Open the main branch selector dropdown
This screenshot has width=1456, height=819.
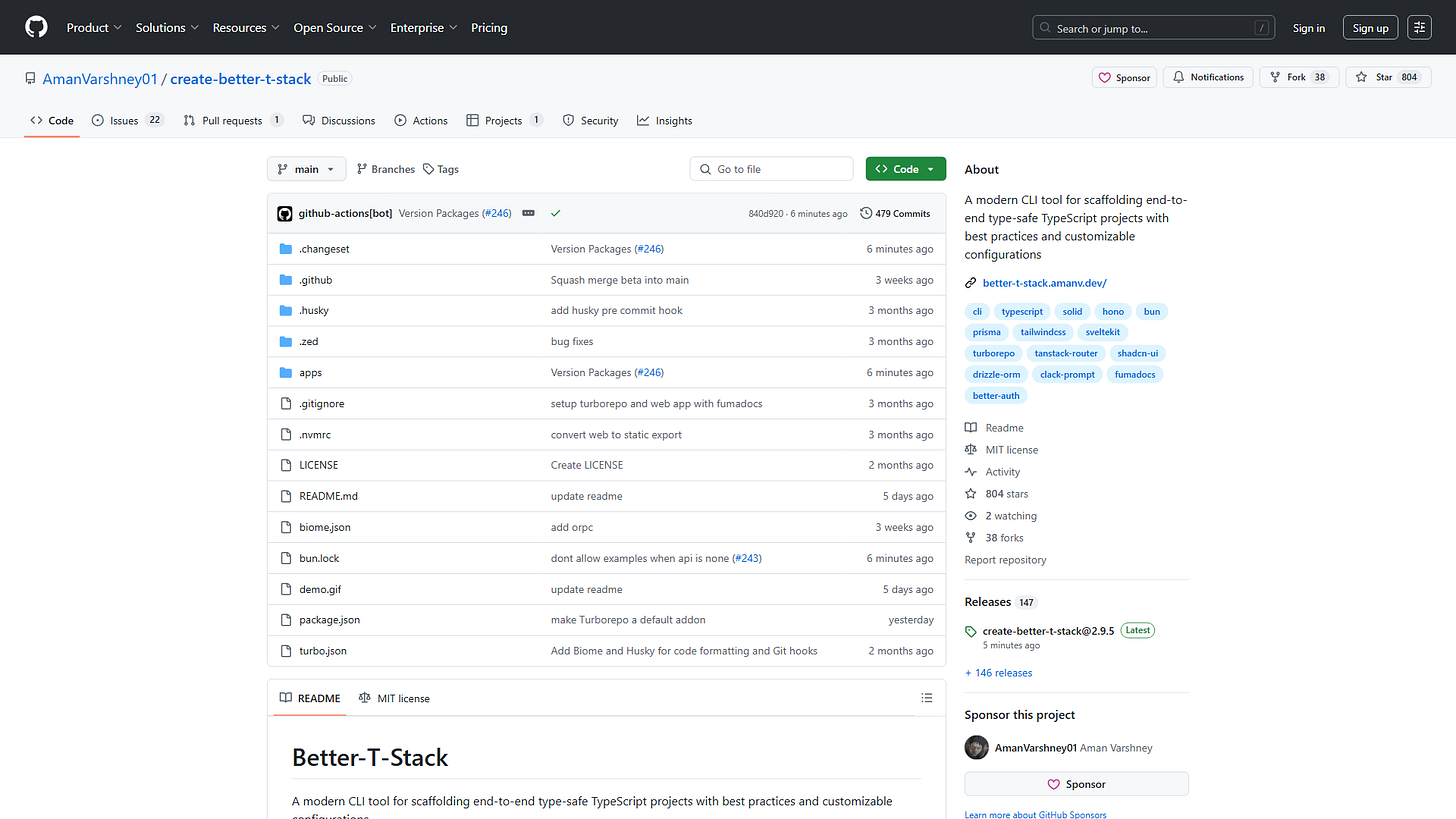(x=307, y=169)
